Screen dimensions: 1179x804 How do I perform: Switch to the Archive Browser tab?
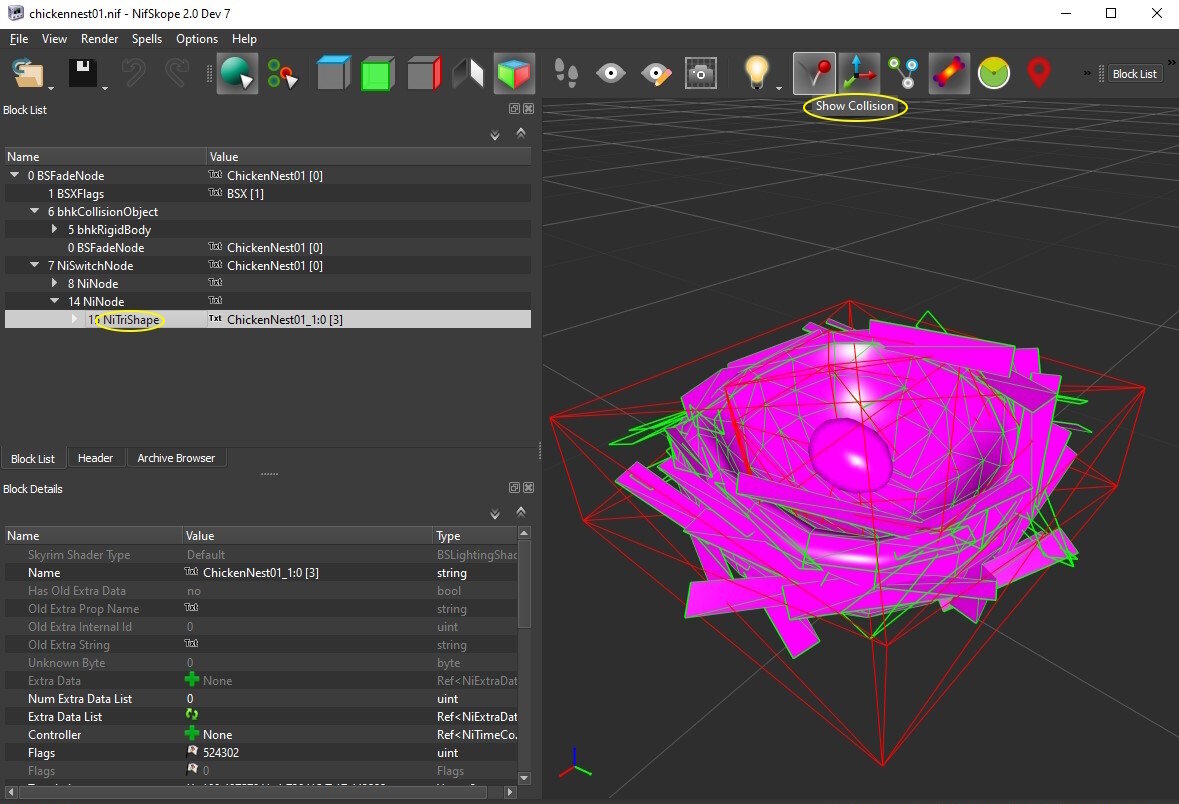pos(176,458)
